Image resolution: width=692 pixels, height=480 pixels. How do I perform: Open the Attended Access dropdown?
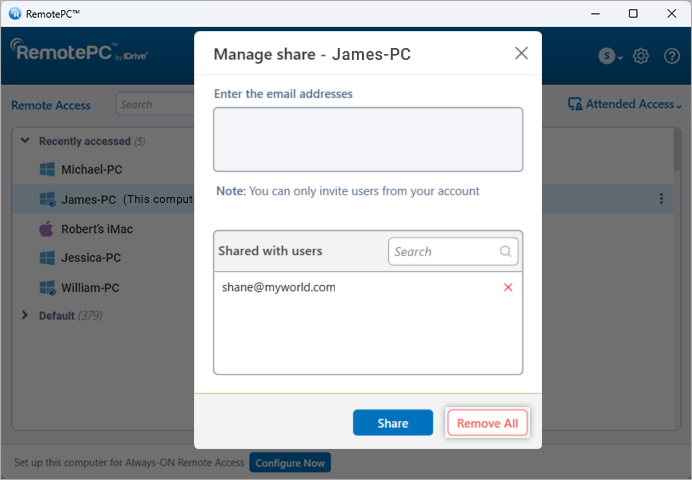(x=624, y=104)
